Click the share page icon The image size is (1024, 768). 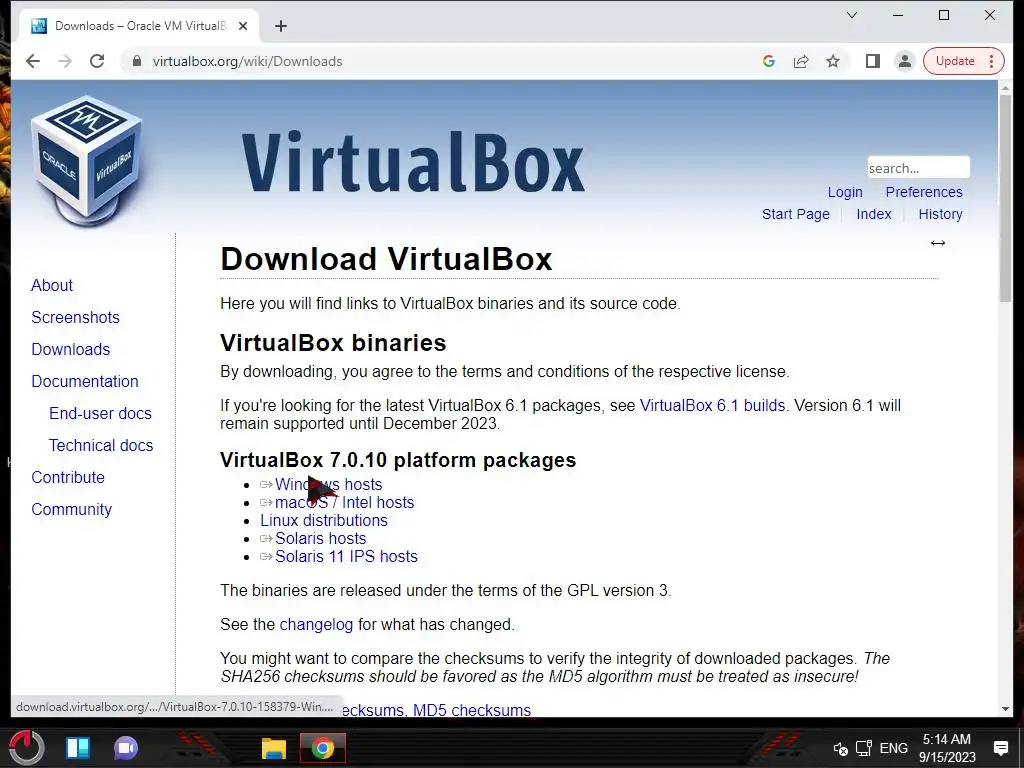click(801, 61)
